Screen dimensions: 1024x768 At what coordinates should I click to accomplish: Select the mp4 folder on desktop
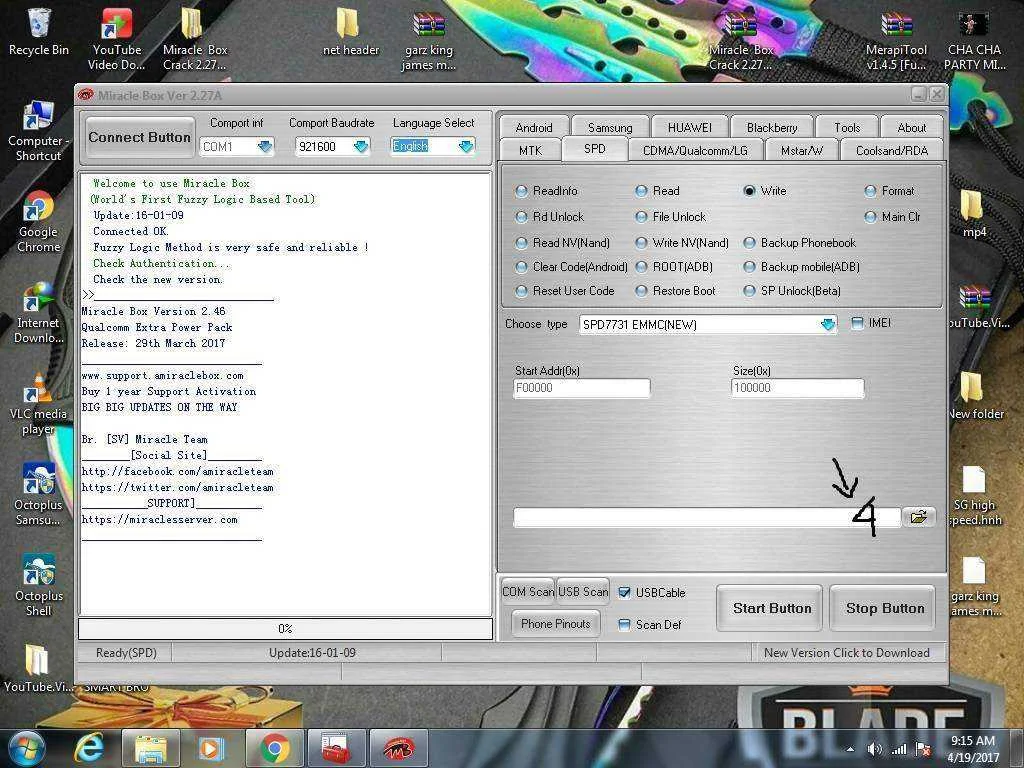pyautogui.click(x=973, y=214)
